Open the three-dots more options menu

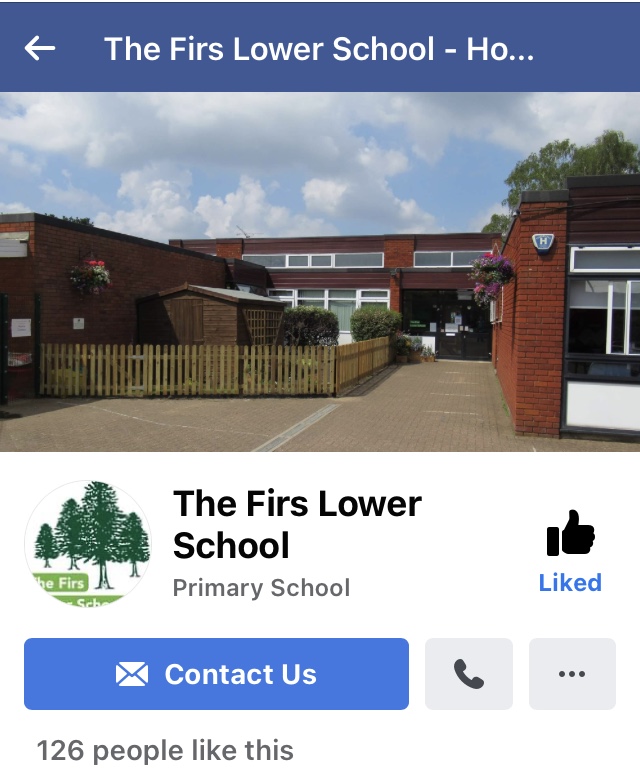point(572,674)
